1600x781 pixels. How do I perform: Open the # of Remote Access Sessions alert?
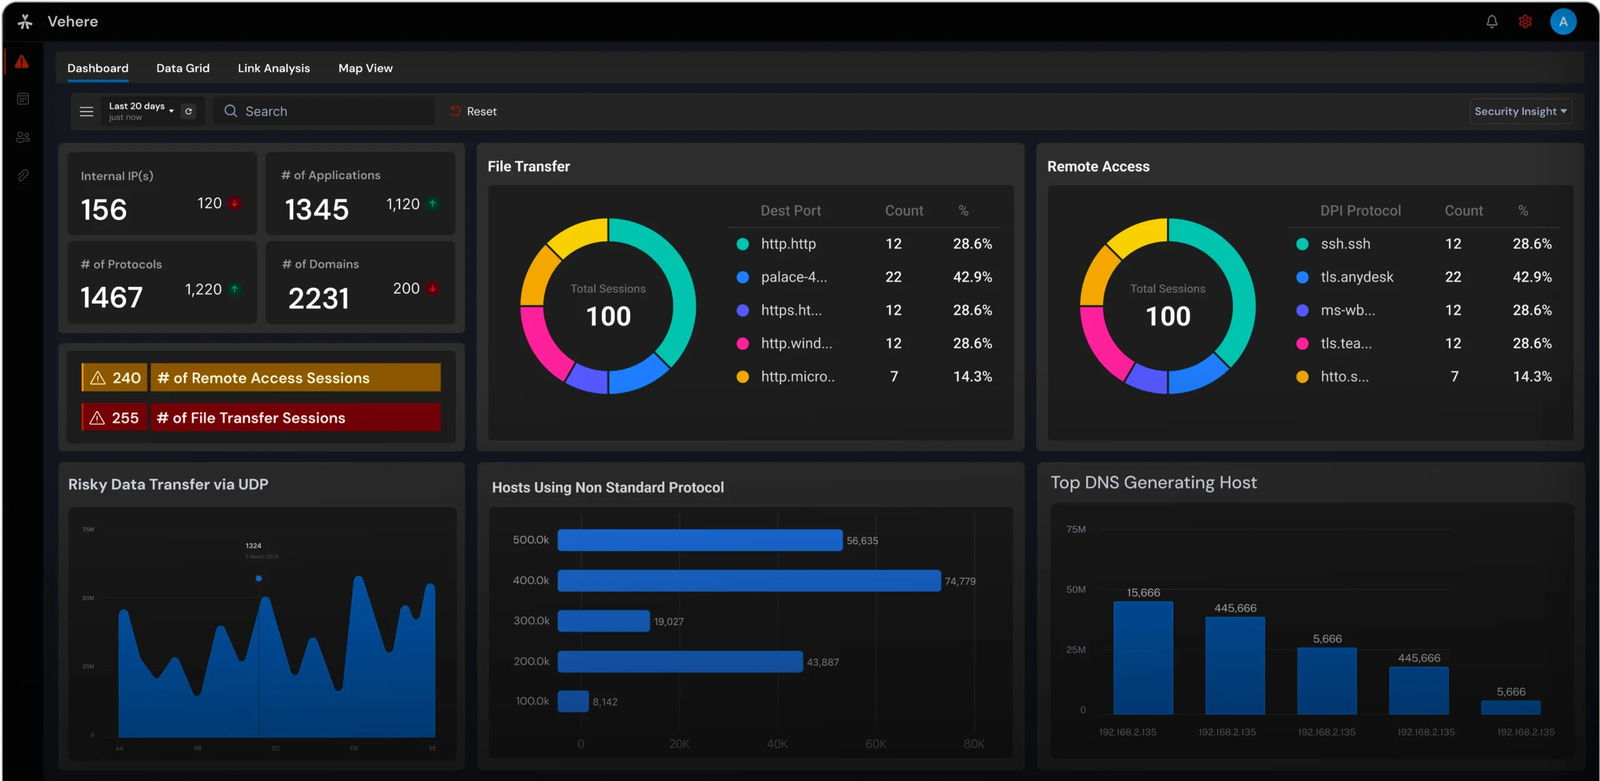(x=261, y=377)
